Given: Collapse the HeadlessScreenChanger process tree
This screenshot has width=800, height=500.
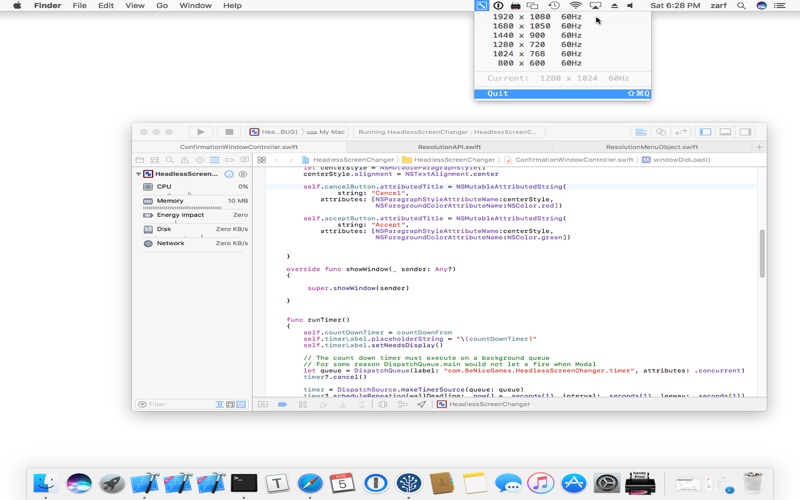Looking at the screenshot, I should [x=139, y=174].
